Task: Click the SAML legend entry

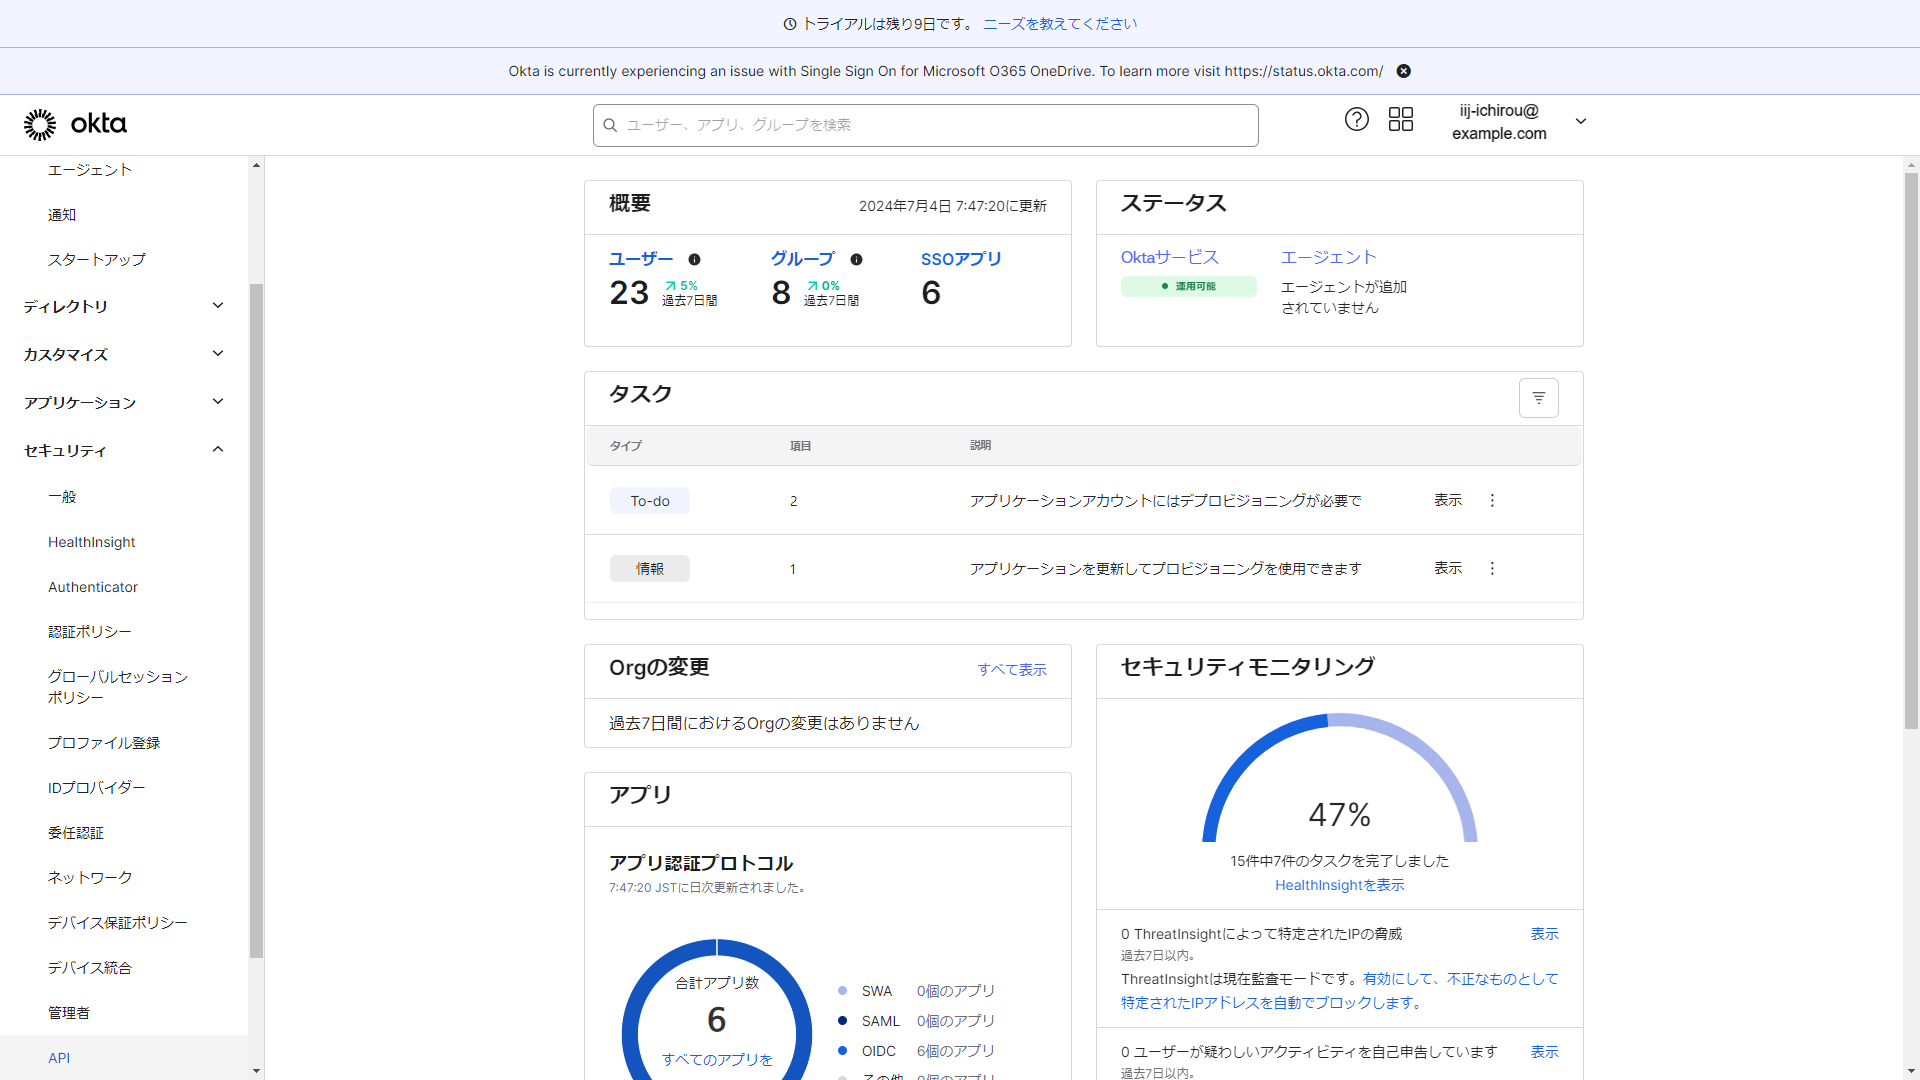Action: tap(916, 1021)
